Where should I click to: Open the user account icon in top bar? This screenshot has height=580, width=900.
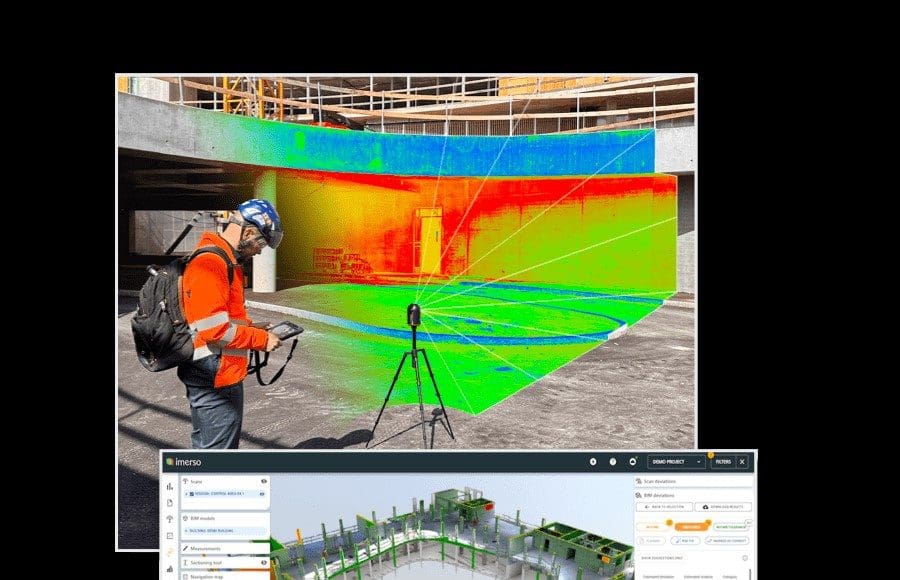(x=633, y=462)
